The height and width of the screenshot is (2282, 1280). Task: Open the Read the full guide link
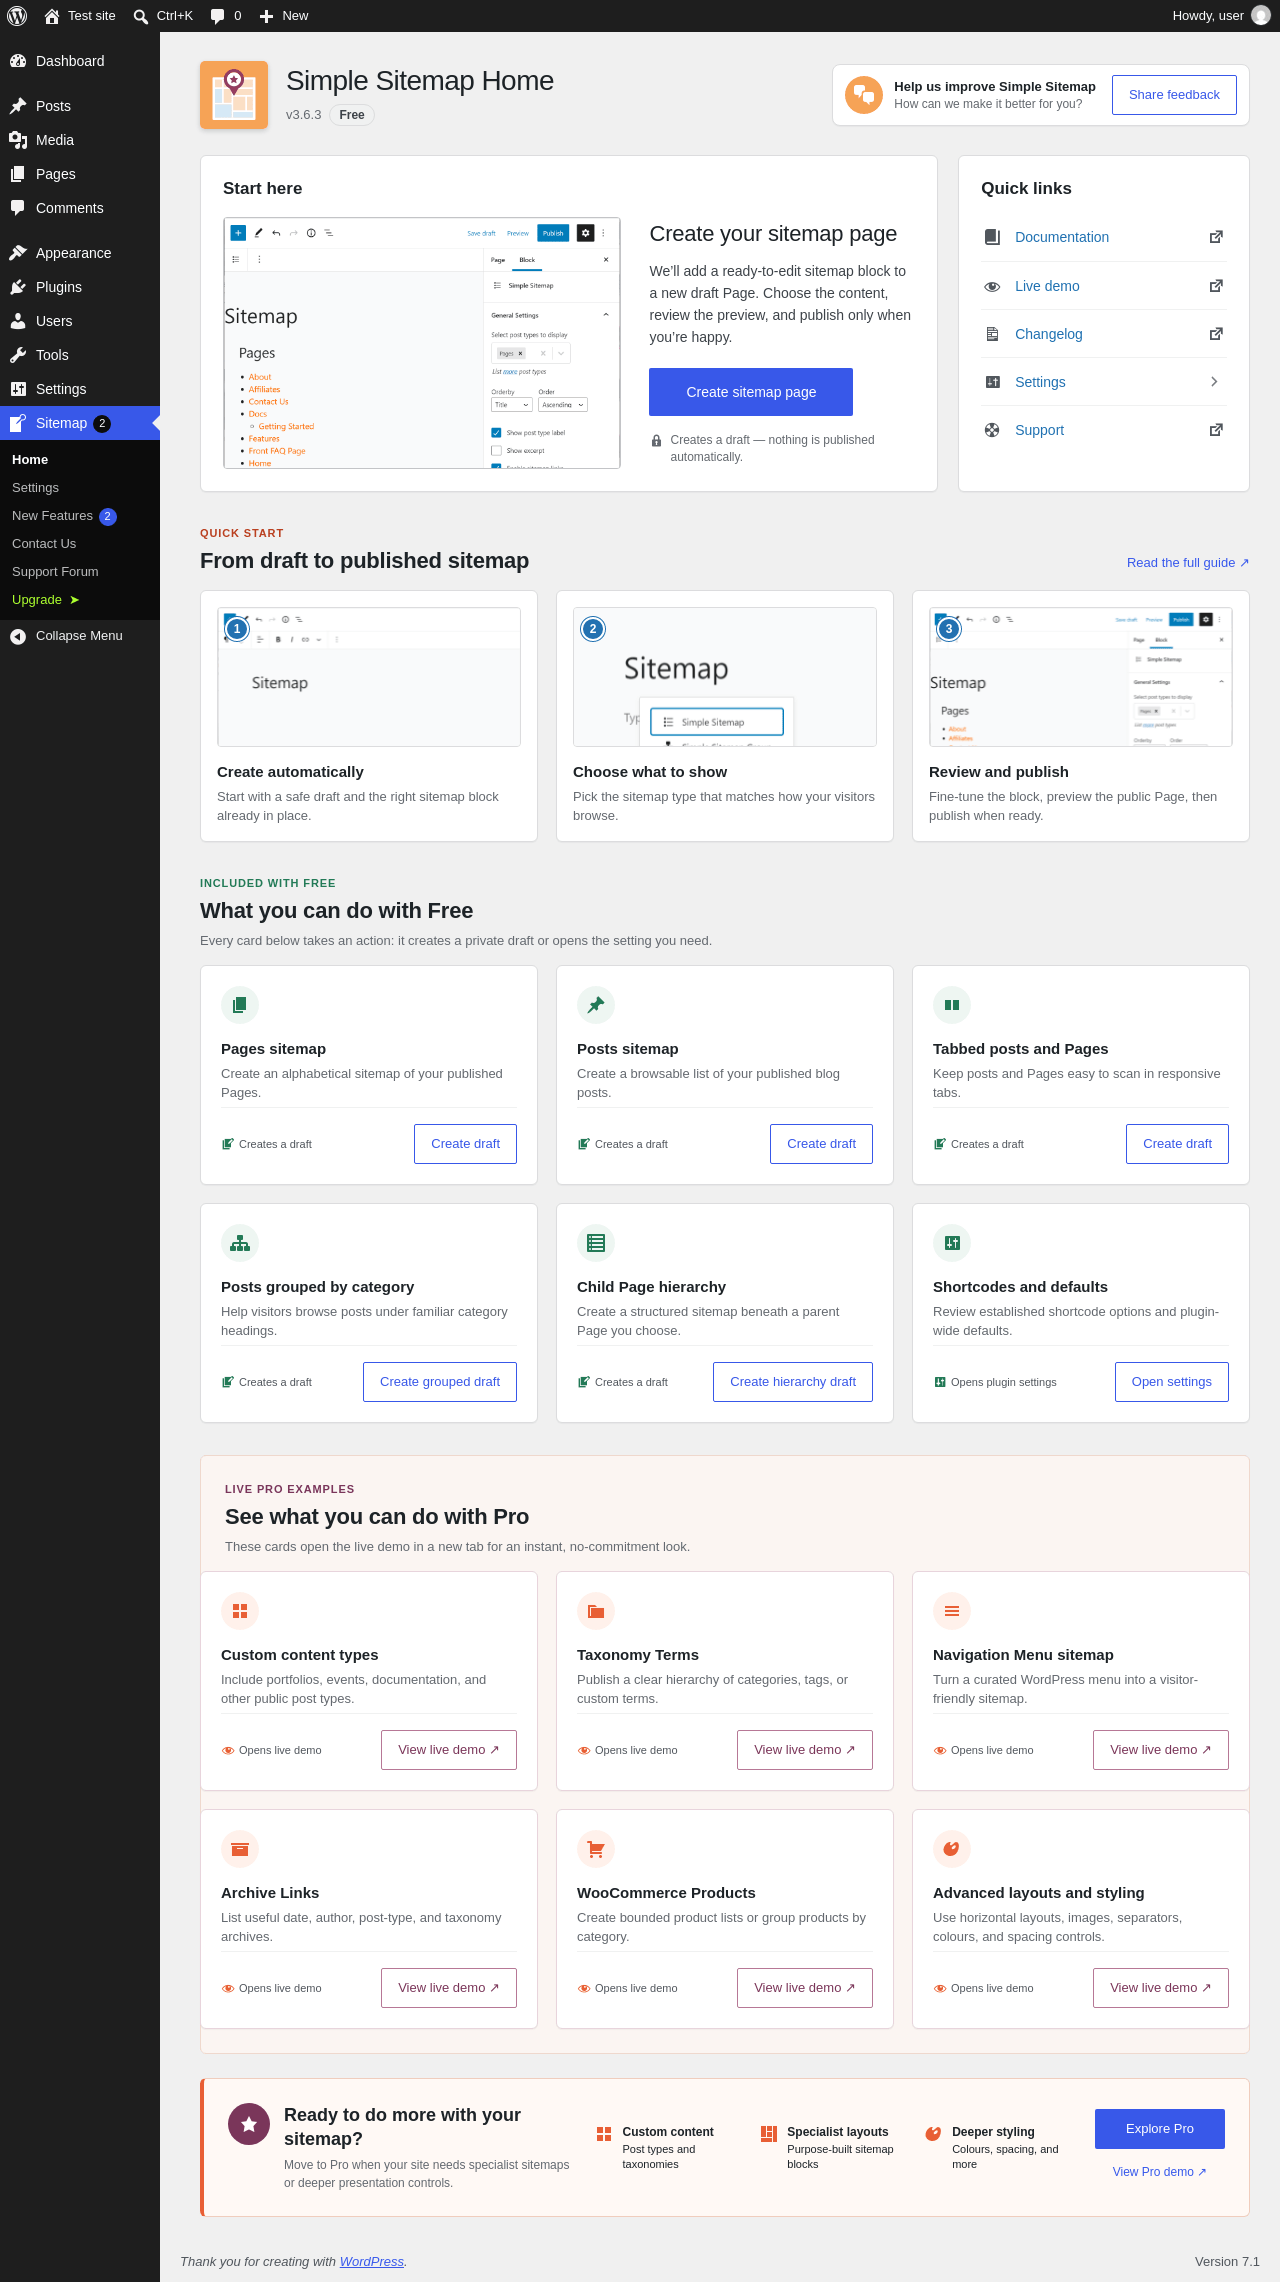(x=1188, y=563)
